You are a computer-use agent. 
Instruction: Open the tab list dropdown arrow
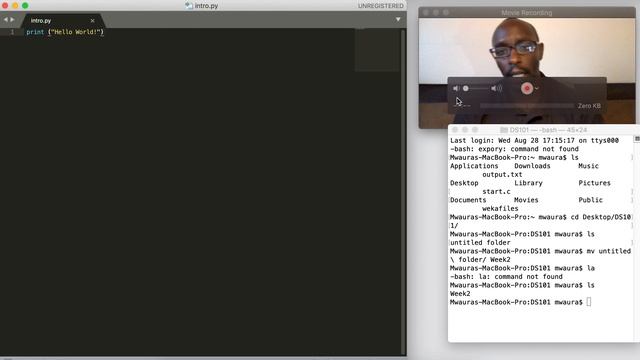click(x=398, y=19)
